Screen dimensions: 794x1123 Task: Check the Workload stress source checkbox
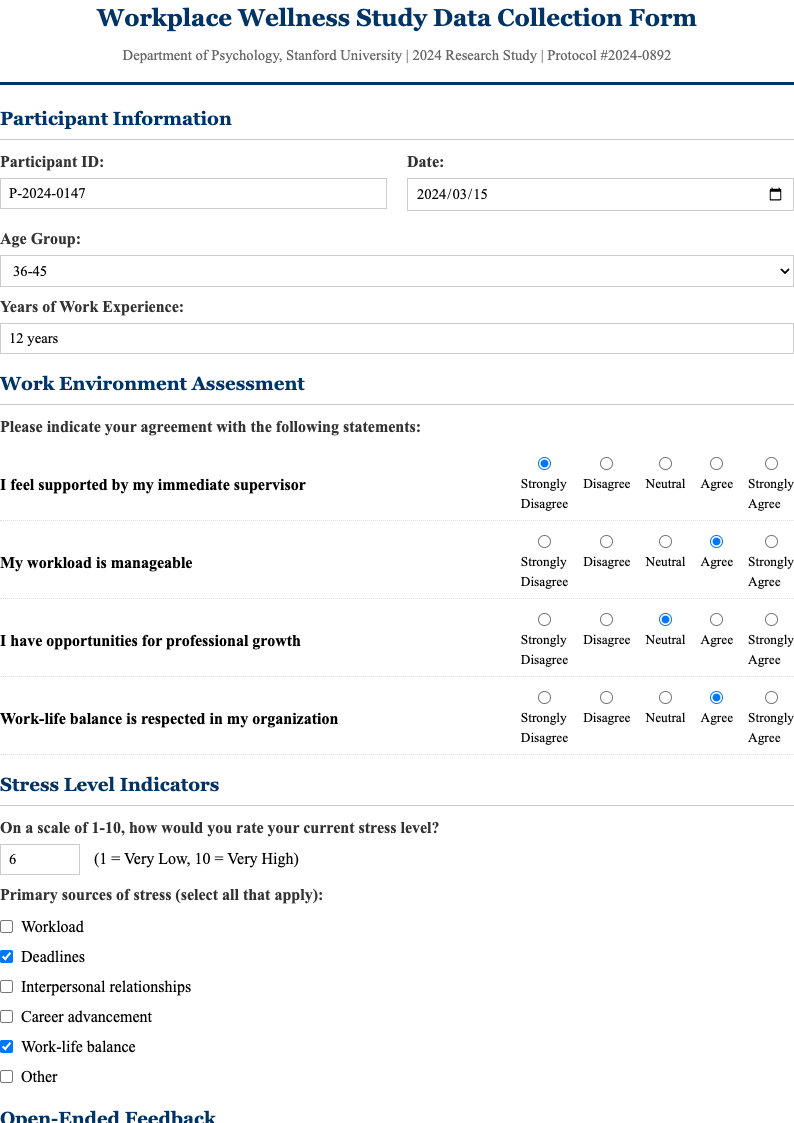tap(6, 926)
